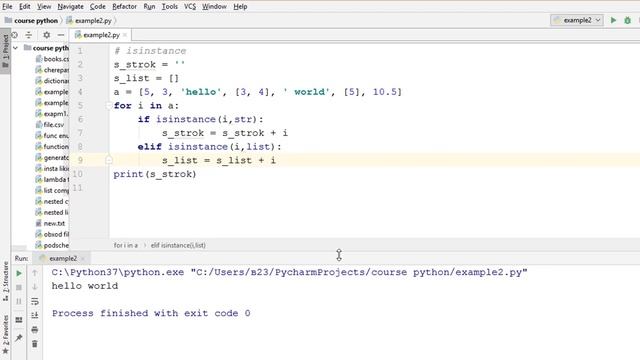640x360 pixels.
Task: Pin the Run tab with the pin icon
Action: 19,338
